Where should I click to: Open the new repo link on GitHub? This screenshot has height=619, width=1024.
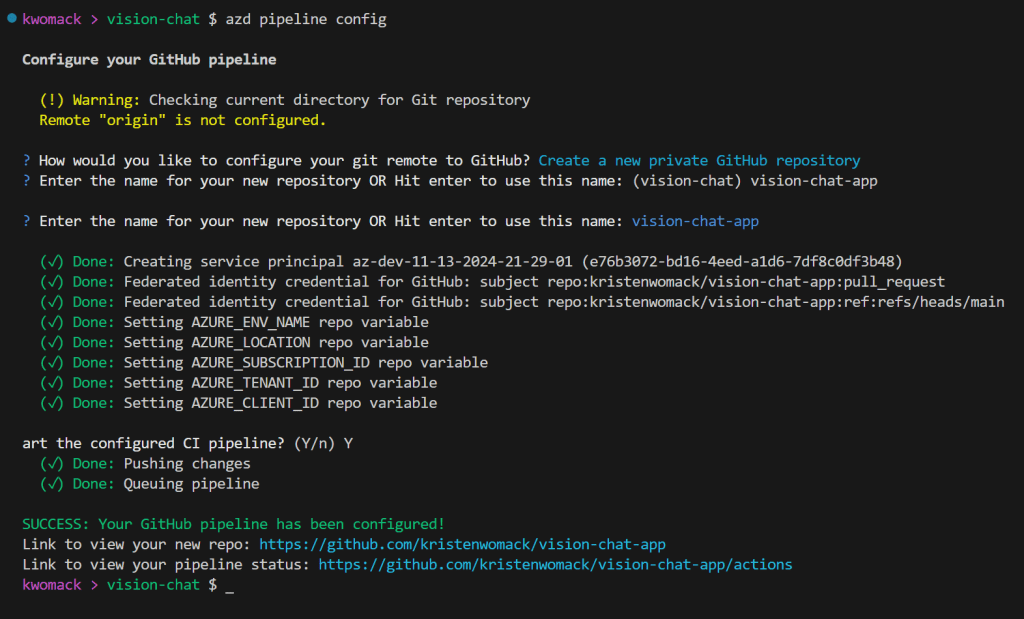(x=462, y=544)
